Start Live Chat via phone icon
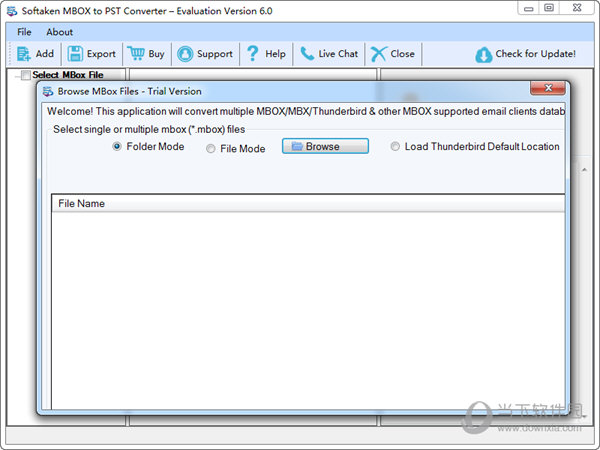Viewport: 600px width, 450px height. (307, 54)
